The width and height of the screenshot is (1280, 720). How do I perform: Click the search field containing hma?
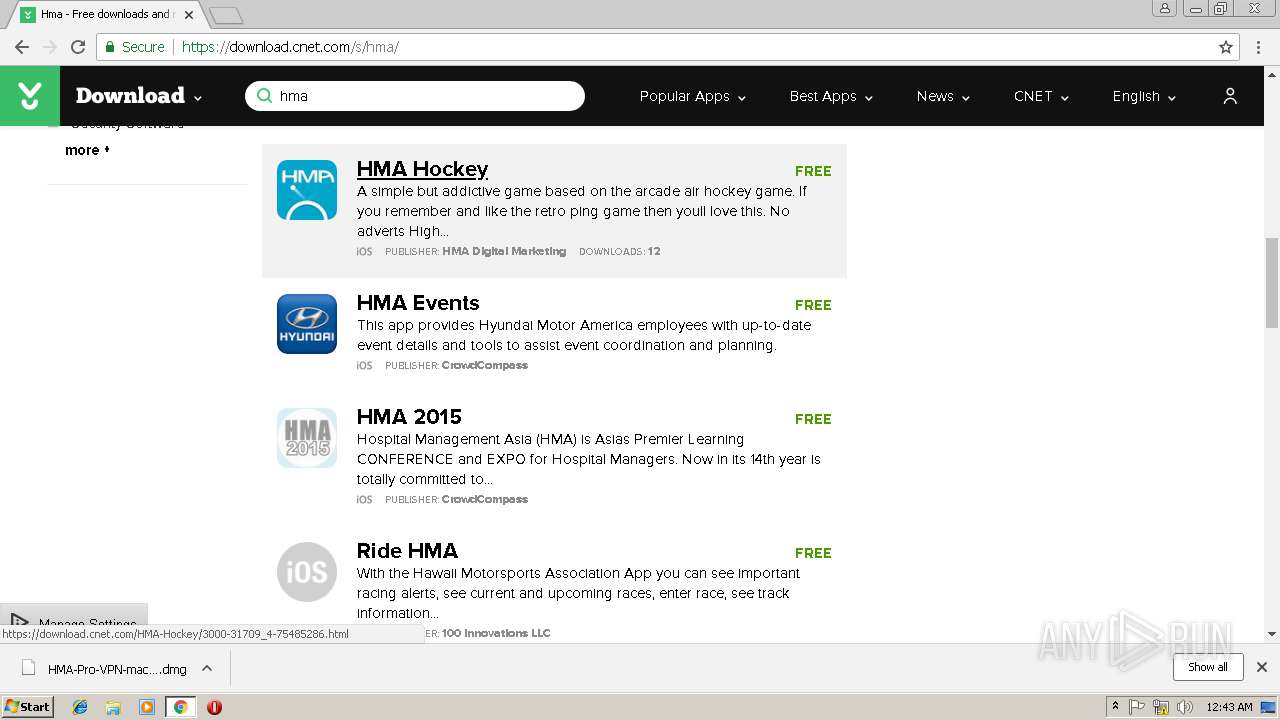[x=415, y=96]
